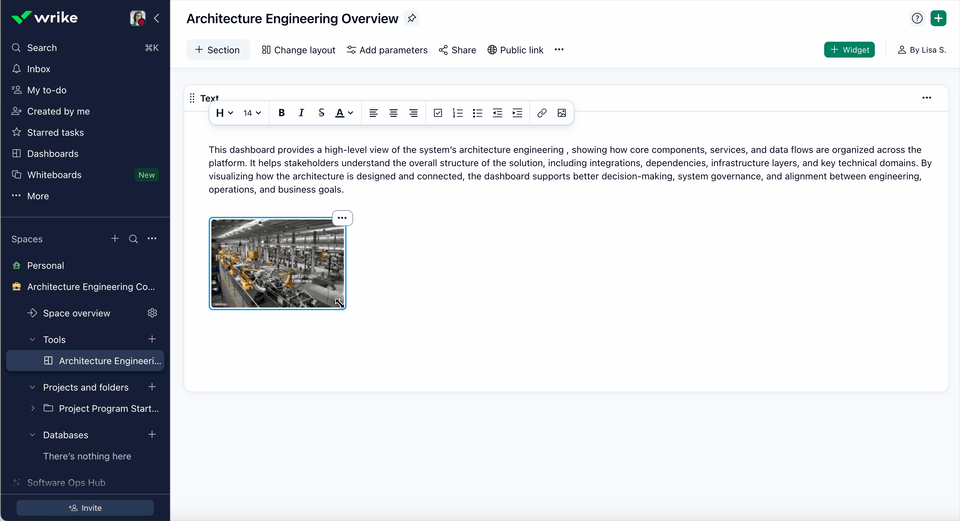Click Add parameters
This screenshot has width=960, height=521.
(x=387, y=50)
